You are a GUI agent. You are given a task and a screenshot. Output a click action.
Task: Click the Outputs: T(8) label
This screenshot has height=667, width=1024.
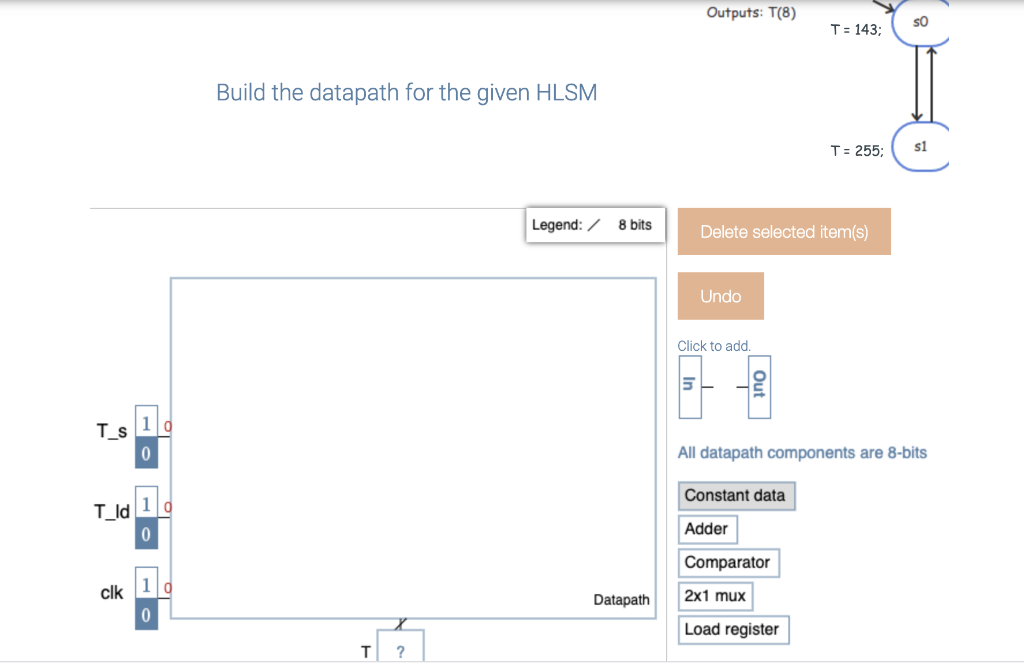coord(750,12)
